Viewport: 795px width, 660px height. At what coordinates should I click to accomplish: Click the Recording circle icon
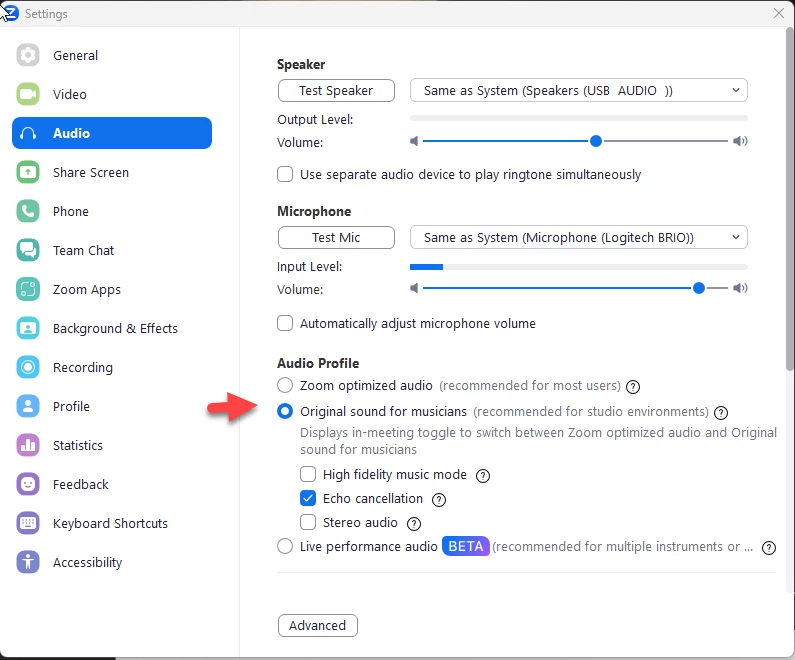(28, 368)
